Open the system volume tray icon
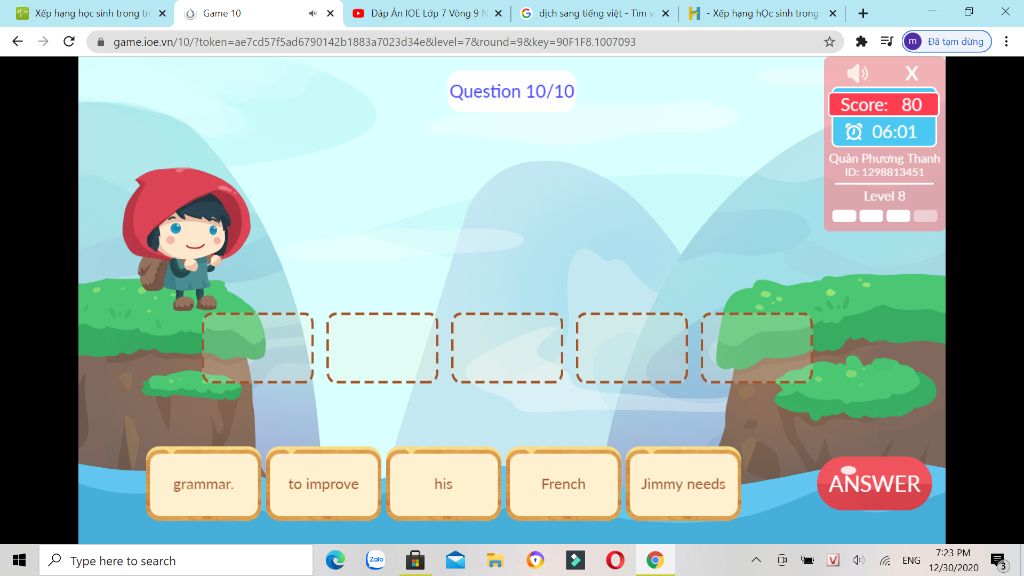 click(859, 560)
